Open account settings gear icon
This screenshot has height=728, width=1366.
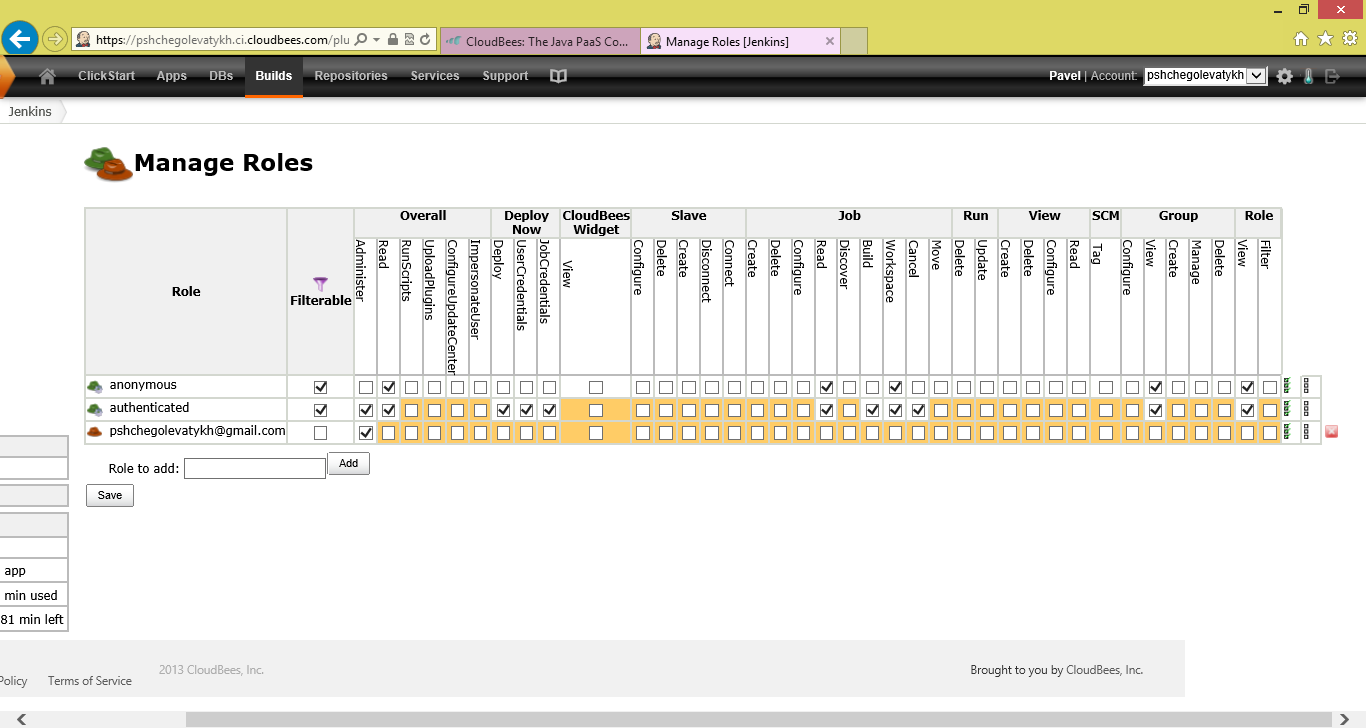point(1284,76)
